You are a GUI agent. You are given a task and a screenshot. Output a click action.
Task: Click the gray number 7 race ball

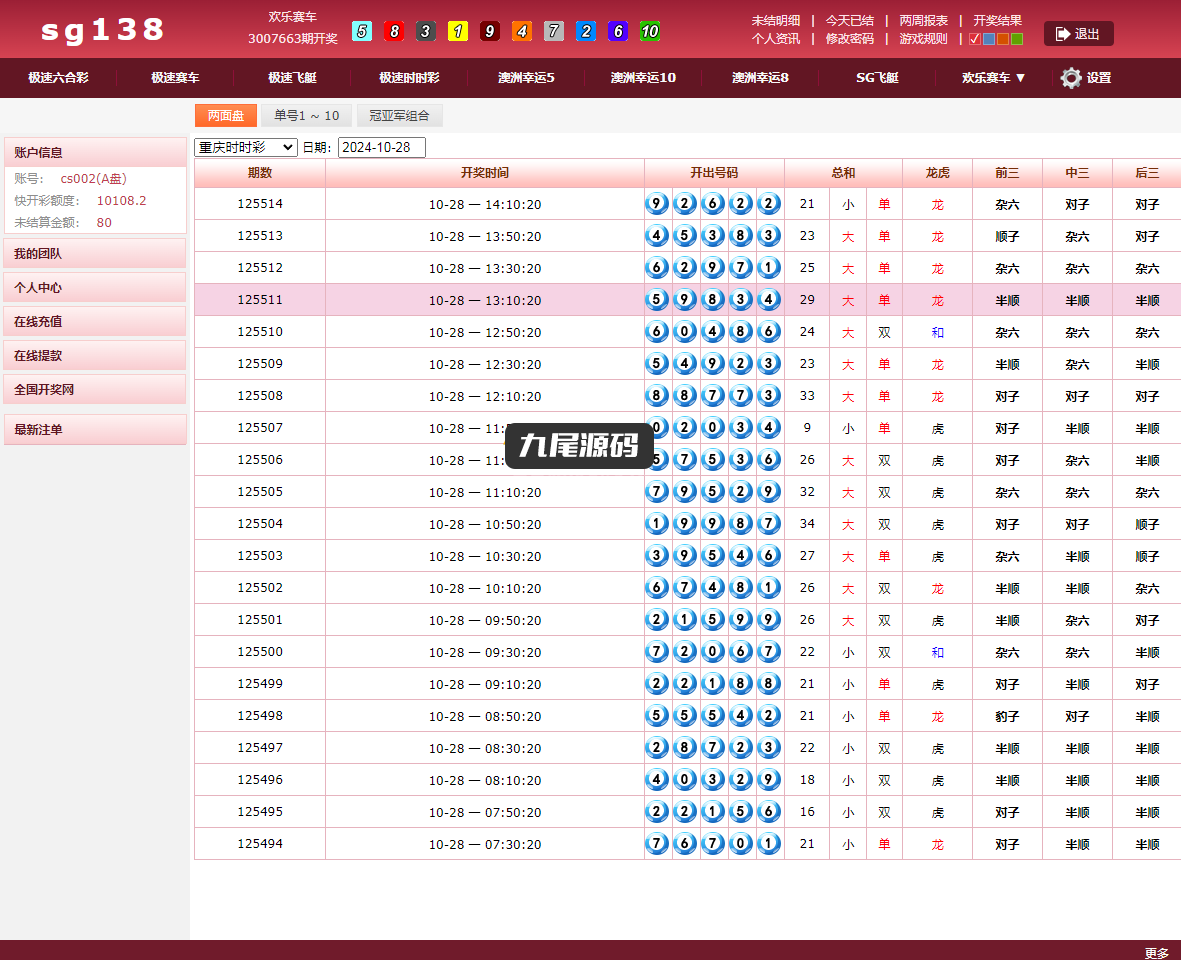[x=554, y=31]
